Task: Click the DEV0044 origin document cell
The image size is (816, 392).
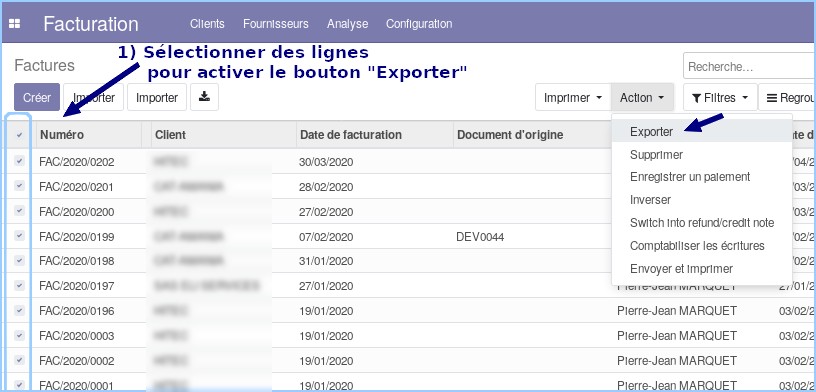Action: (x=480, y=237)
